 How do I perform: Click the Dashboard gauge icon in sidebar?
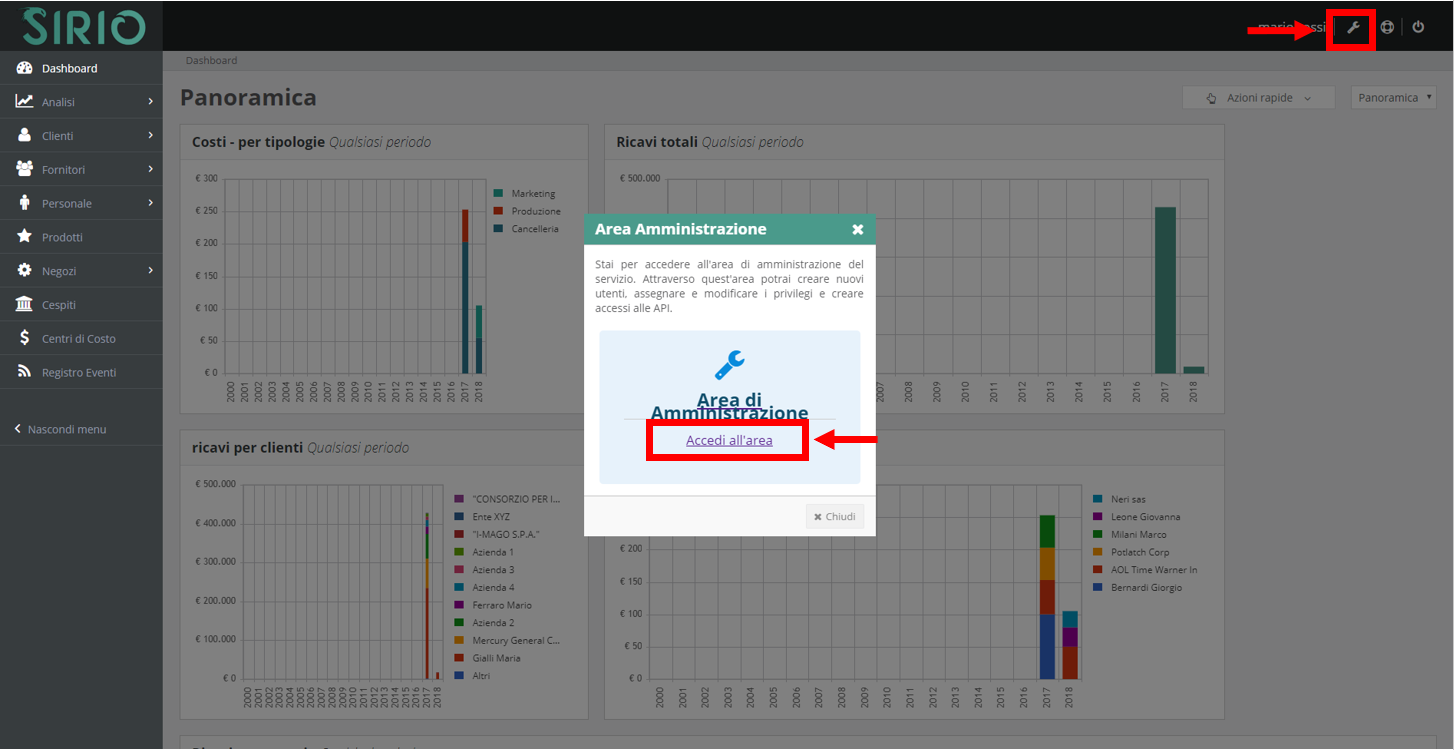(x=25, y=68)
